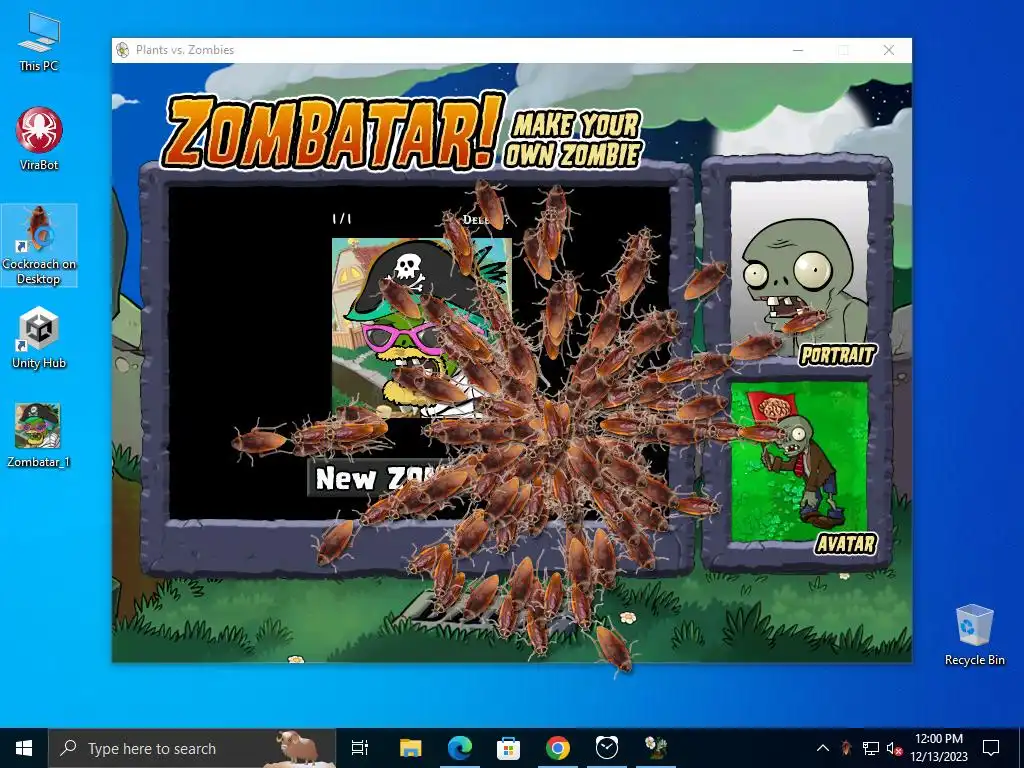The image size is (1024, 768).
Task: Open network status tray icon
Action: point(871,748)
